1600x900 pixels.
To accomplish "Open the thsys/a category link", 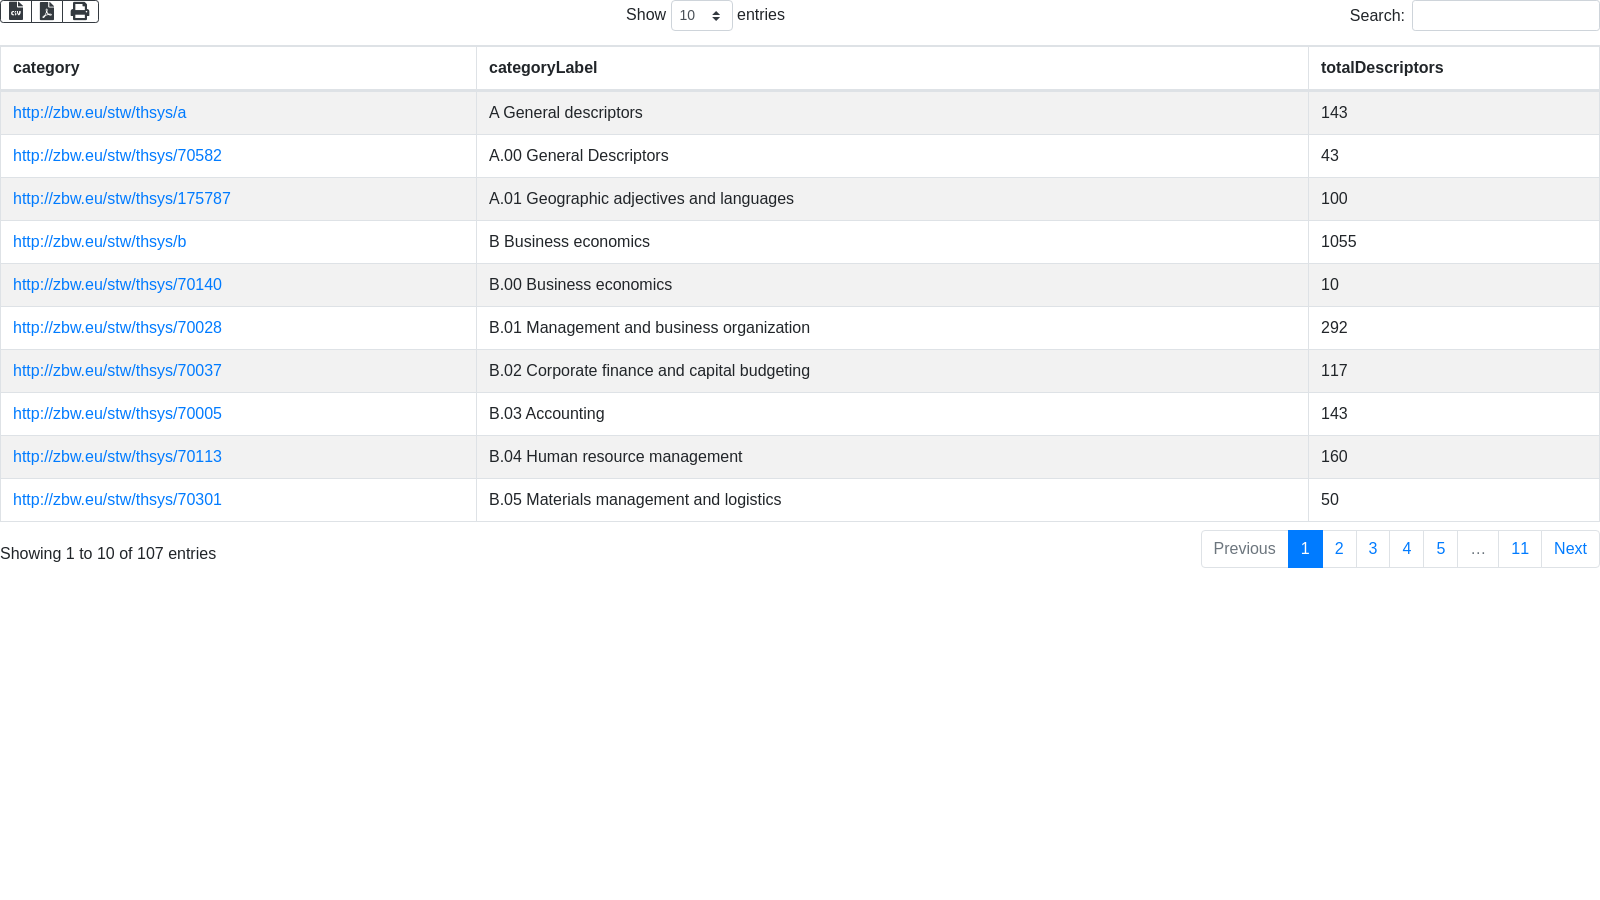I will (99, 113).
